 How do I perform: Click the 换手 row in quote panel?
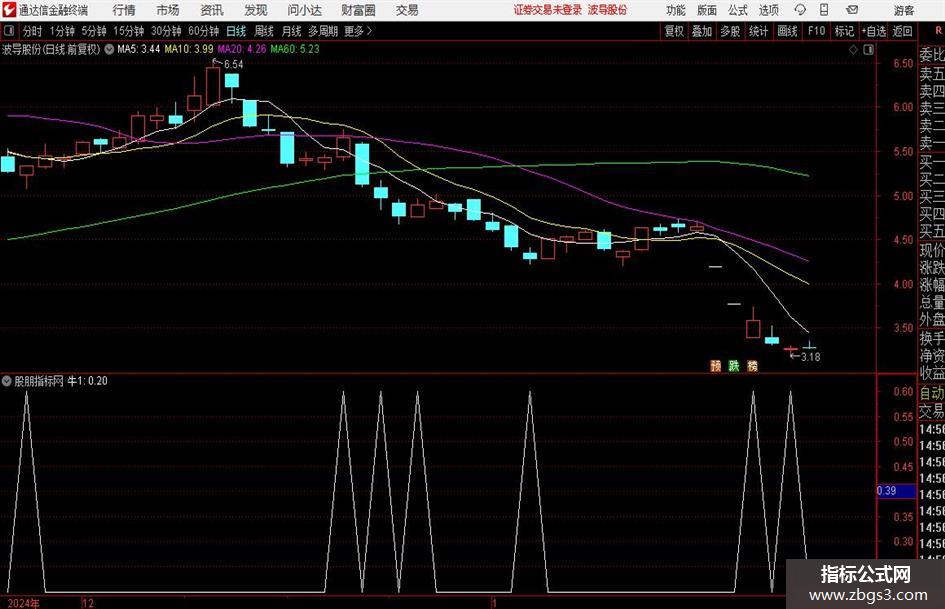click(932, 338)
